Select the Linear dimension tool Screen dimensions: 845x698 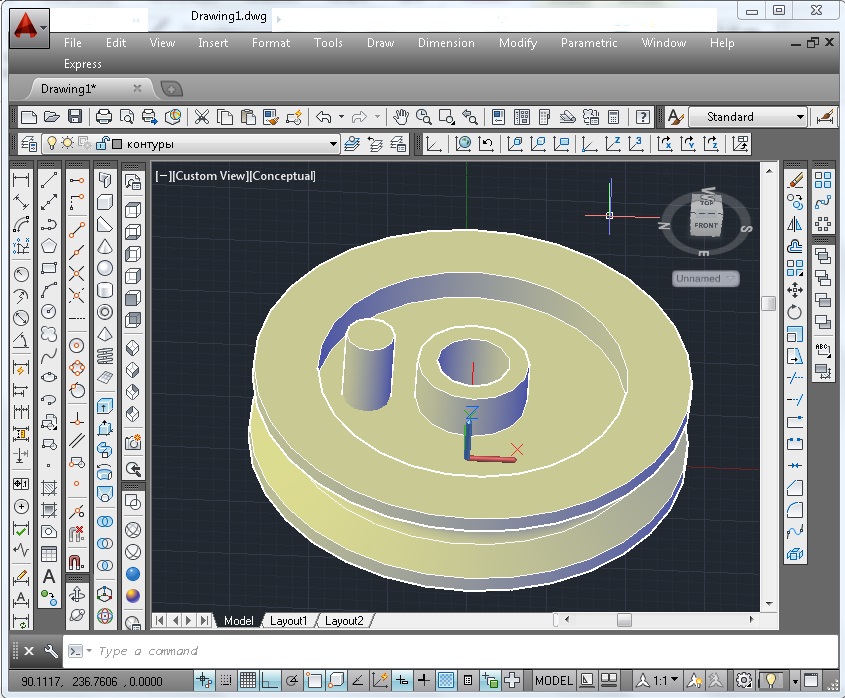(21, 179)
